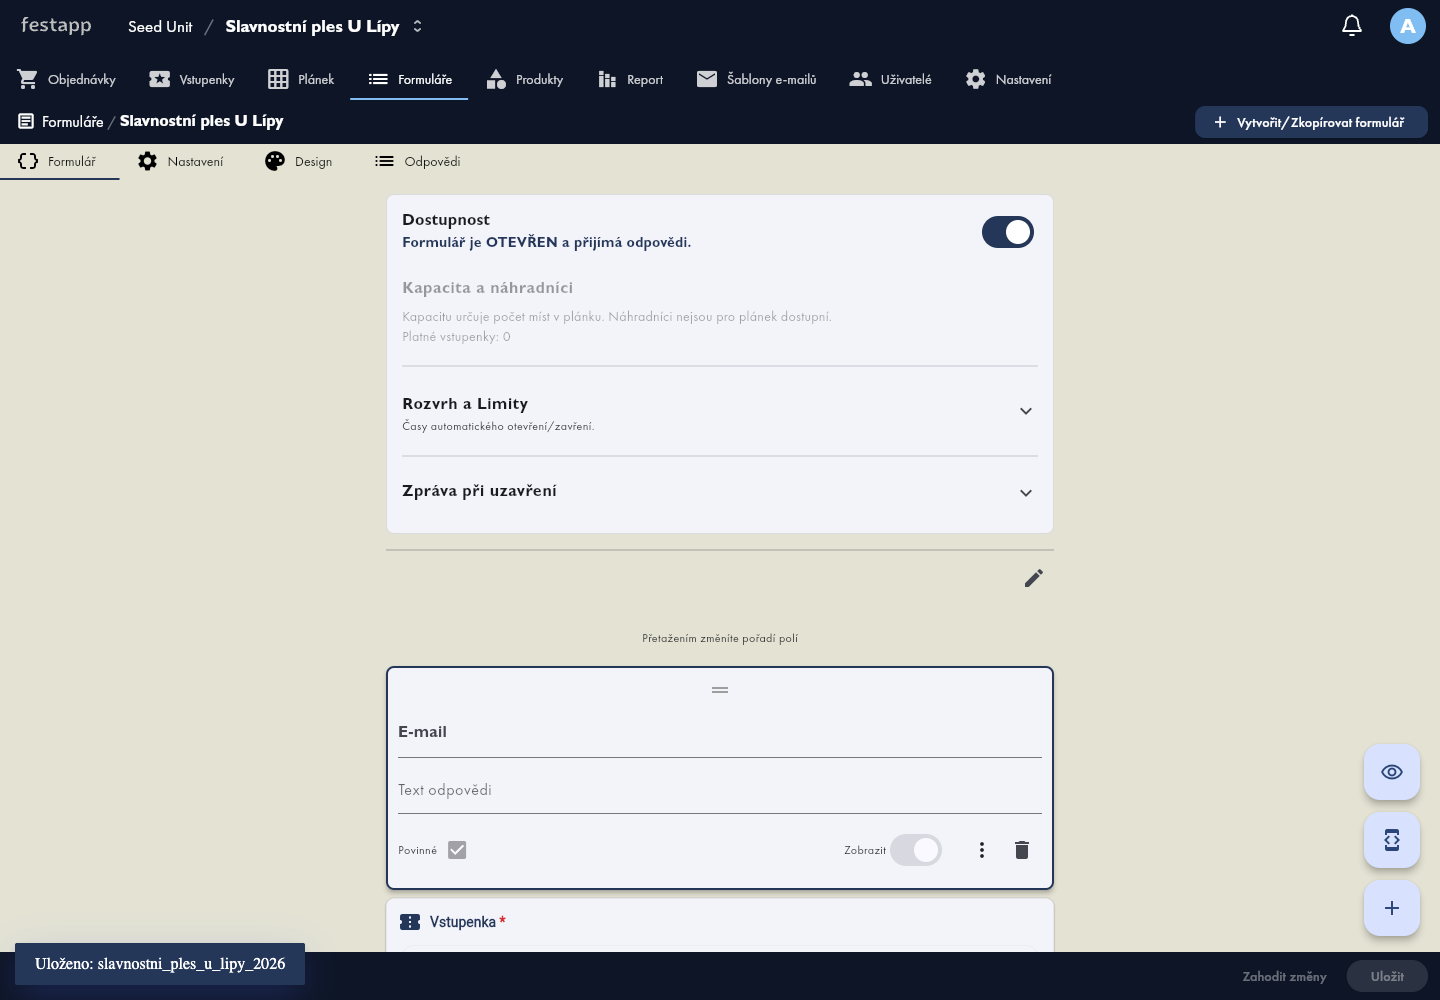Click the eye preview floating button
The width and height of the screenshot is (1440, 1000).
point(1392,772)
